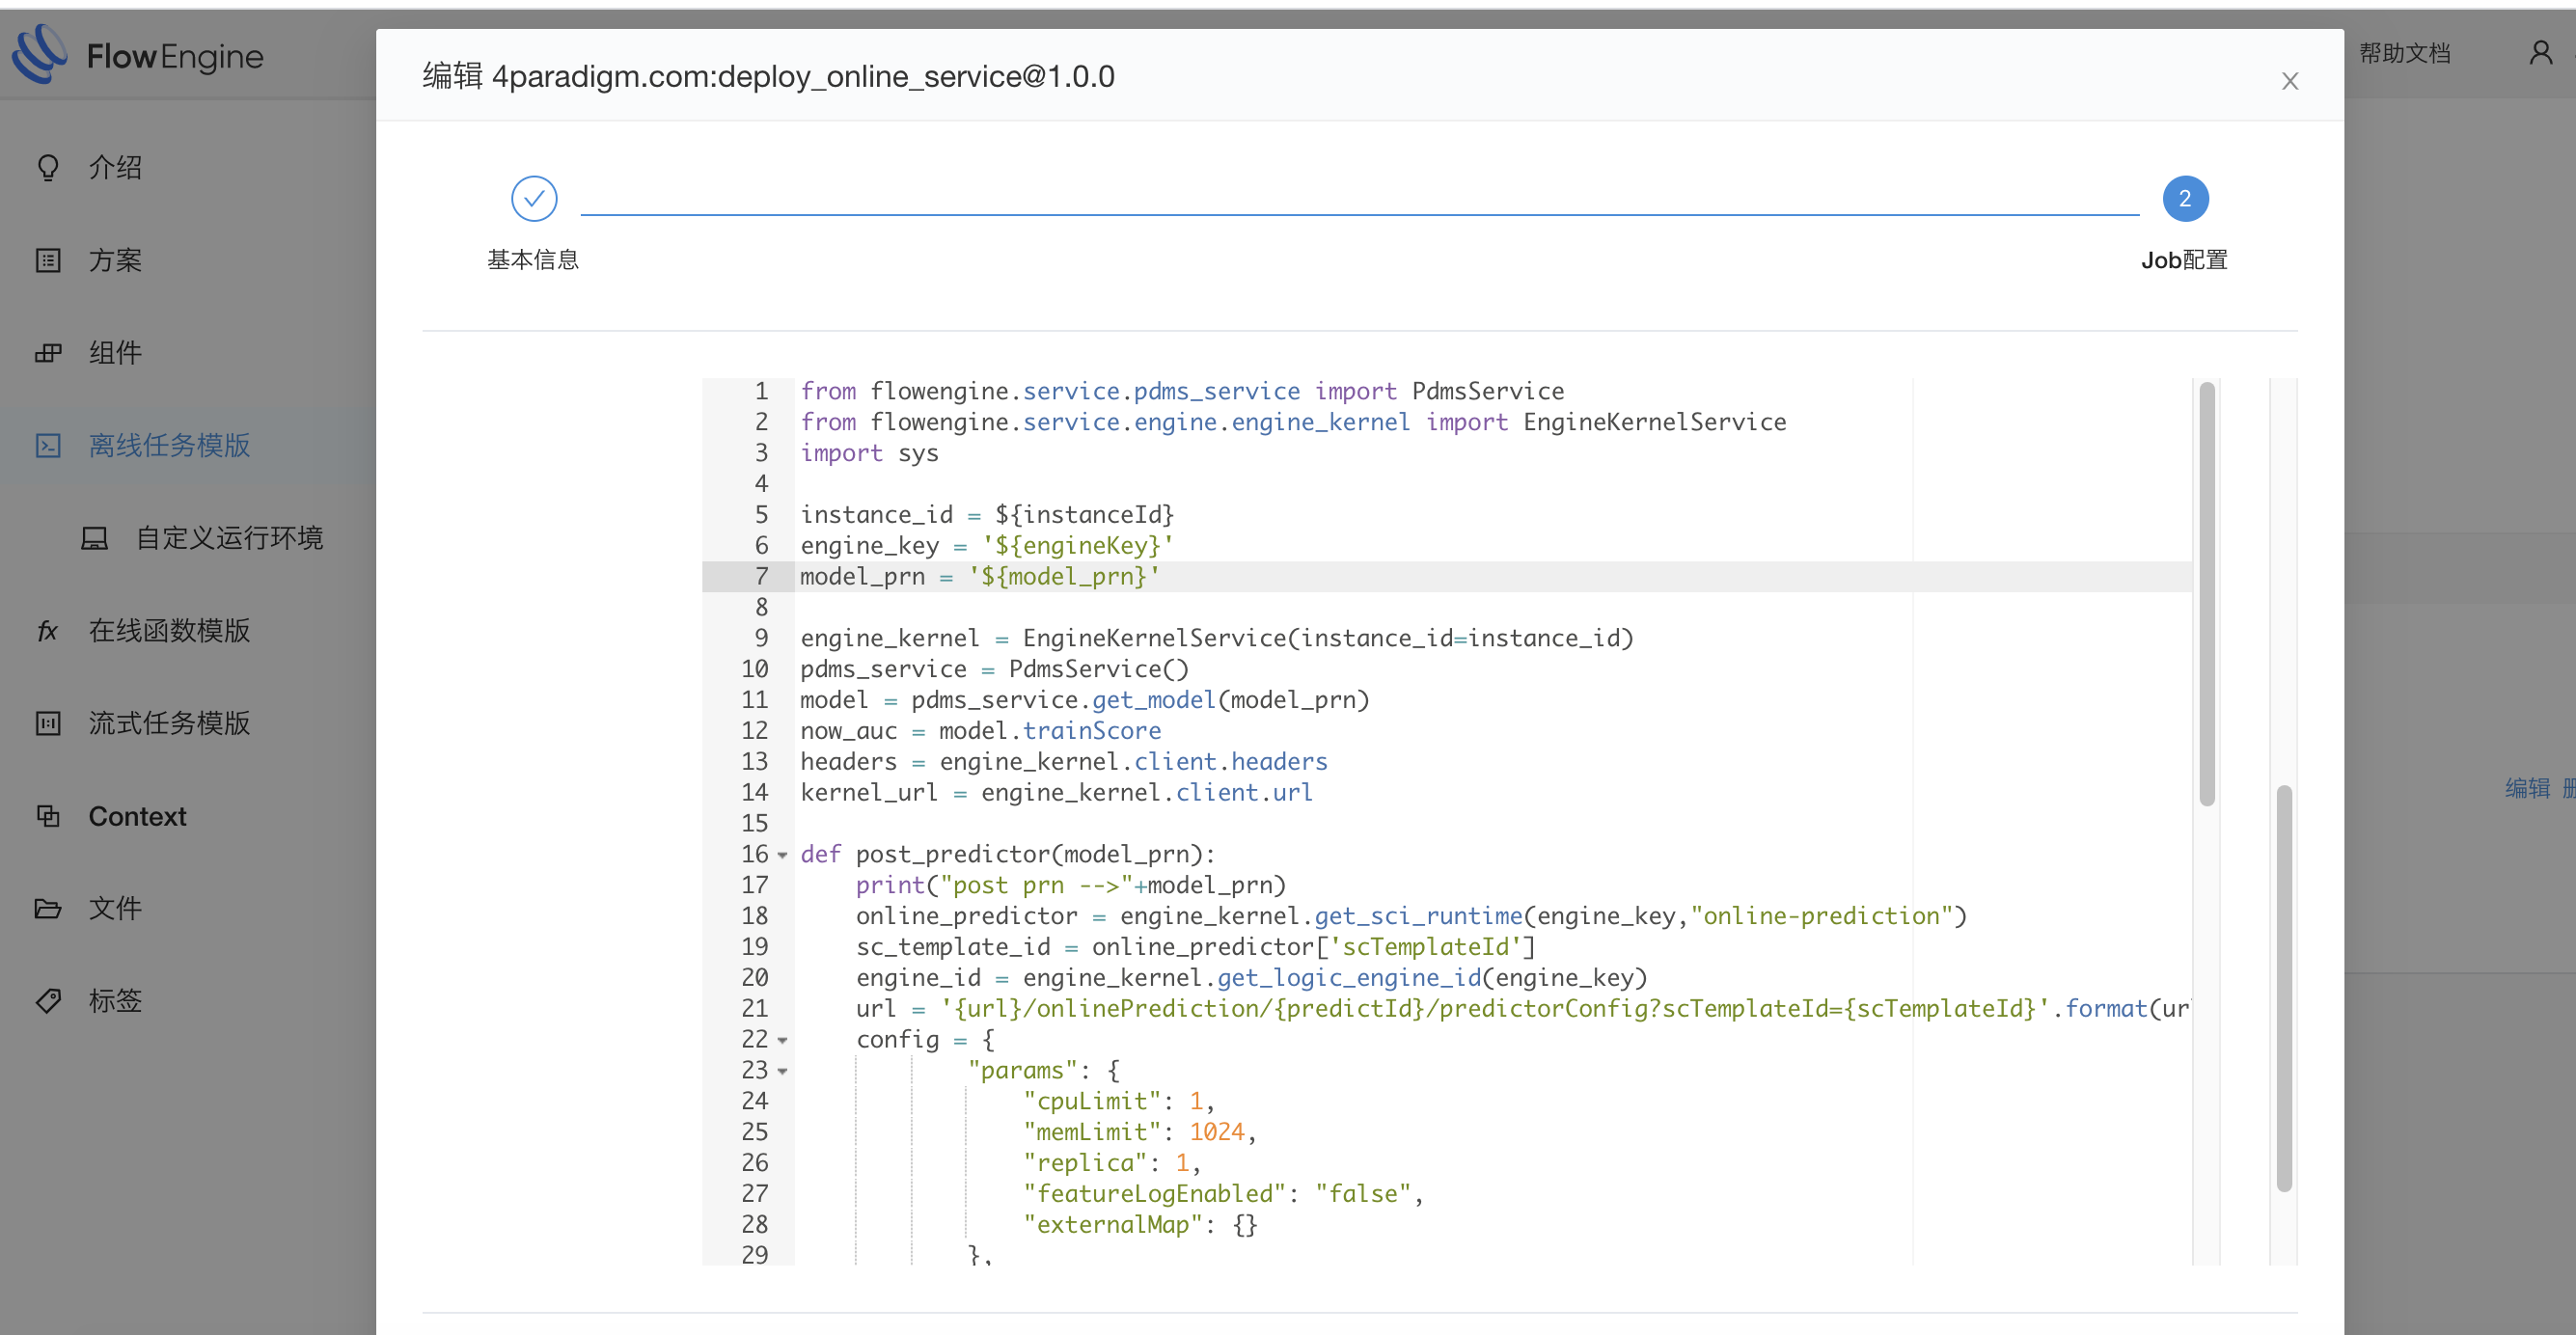Screen dimensions: 2576x1335
Task: Click PdmsService() on line 10
Action: pyautogui.click(x=1099, y=669)
